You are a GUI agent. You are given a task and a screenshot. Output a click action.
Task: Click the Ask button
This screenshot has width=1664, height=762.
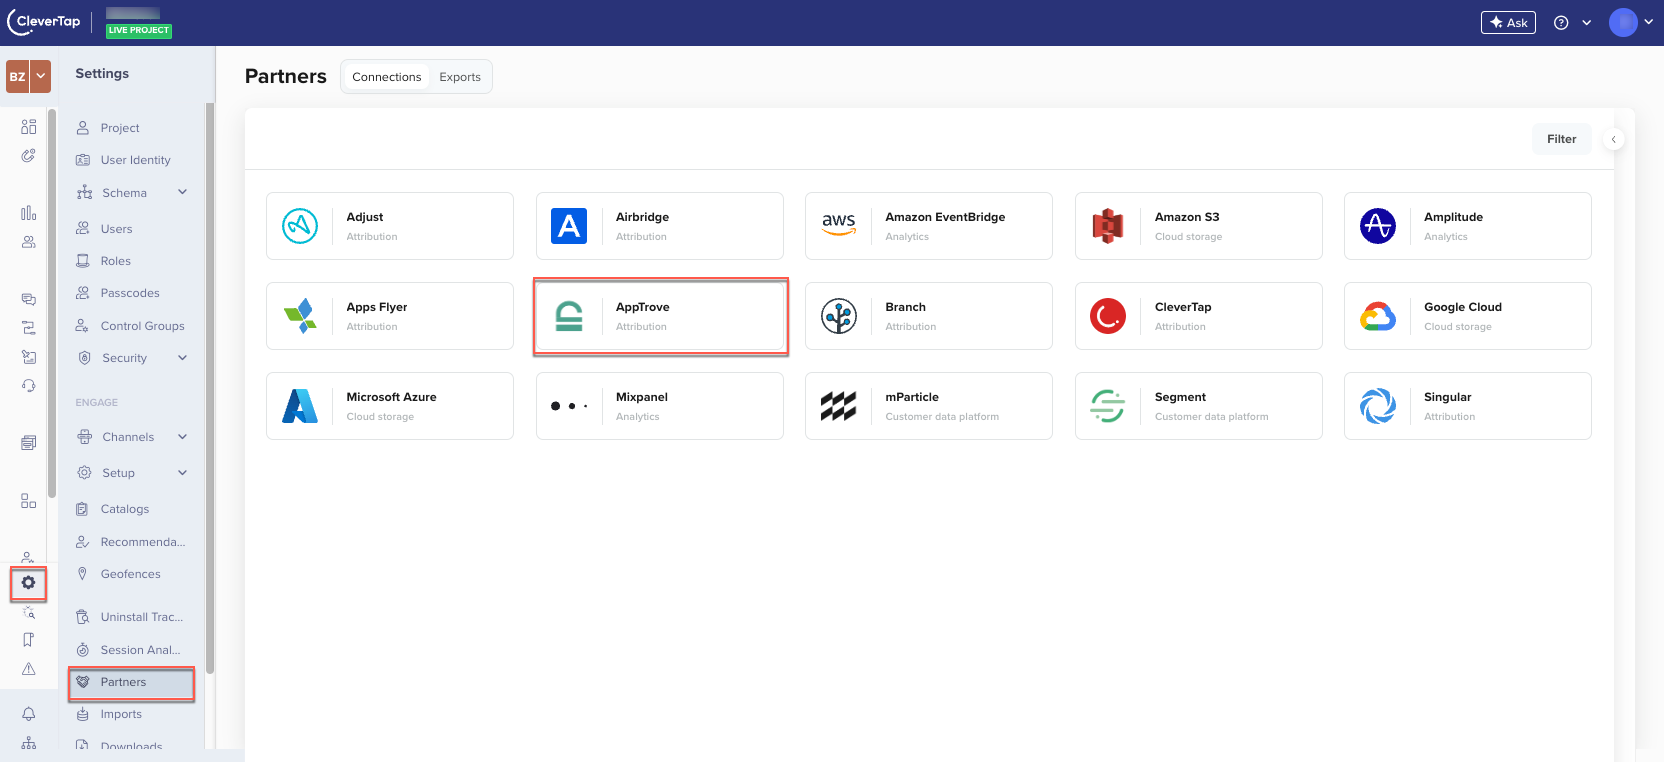(1508, 22)
